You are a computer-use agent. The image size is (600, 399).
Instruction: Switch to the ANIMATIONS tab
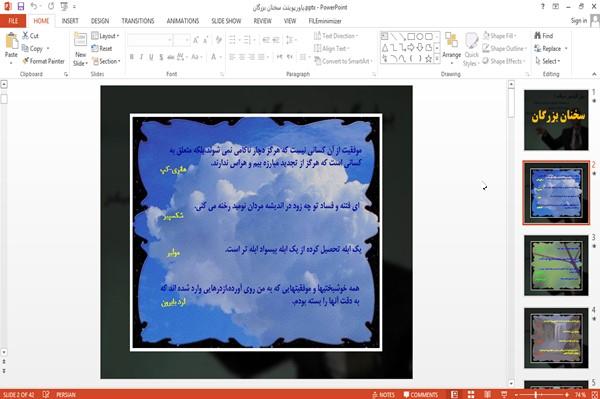click(x=183, y=21)
